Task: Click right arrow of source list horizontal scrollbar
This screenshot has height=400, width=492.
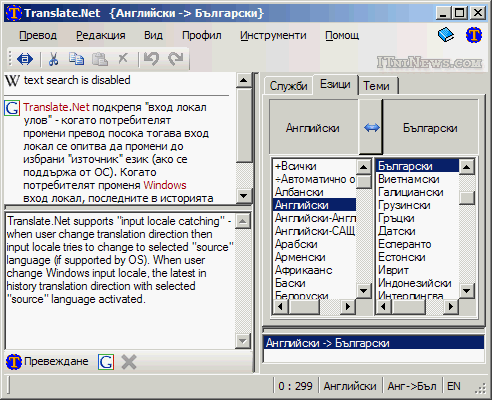Action: pyautogui.click(x=348, y=306)
